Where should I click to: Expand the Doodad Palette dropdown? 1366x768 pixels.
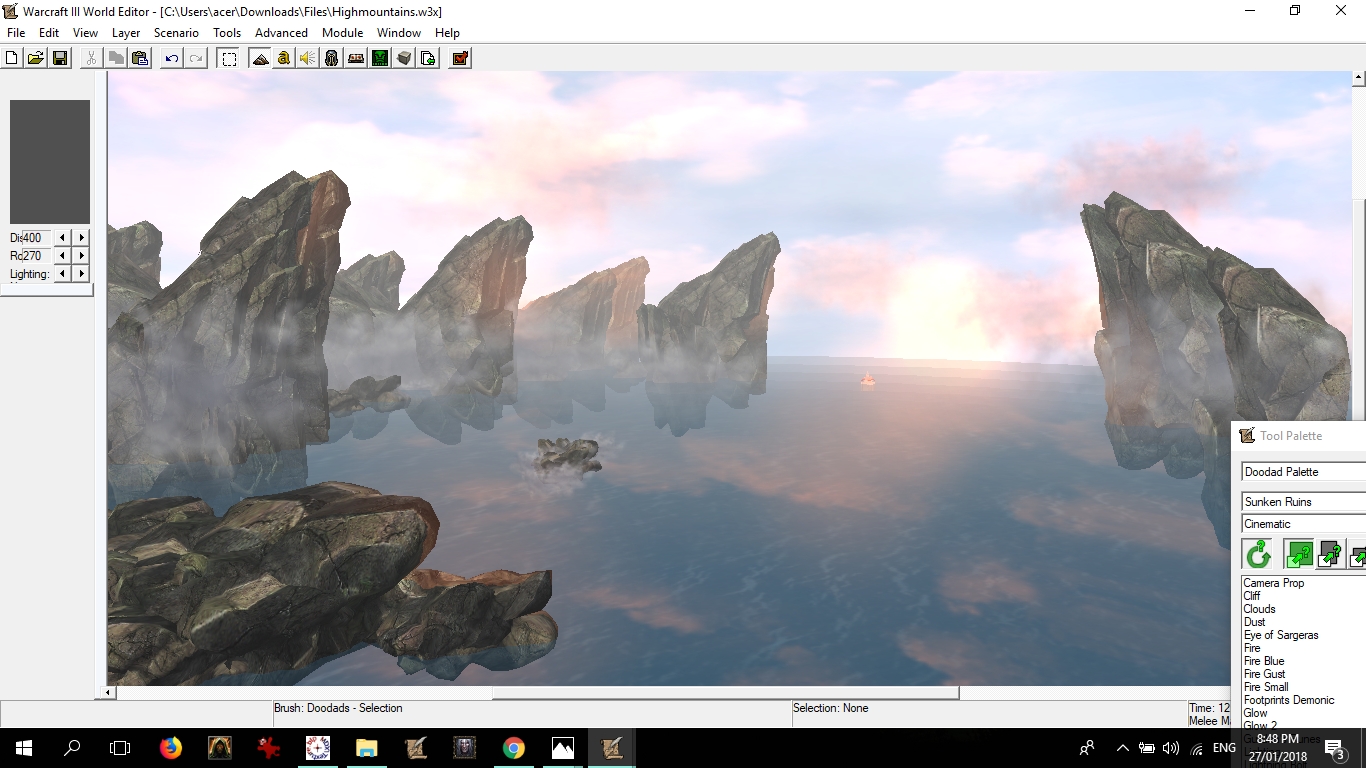pos(1304,472)
